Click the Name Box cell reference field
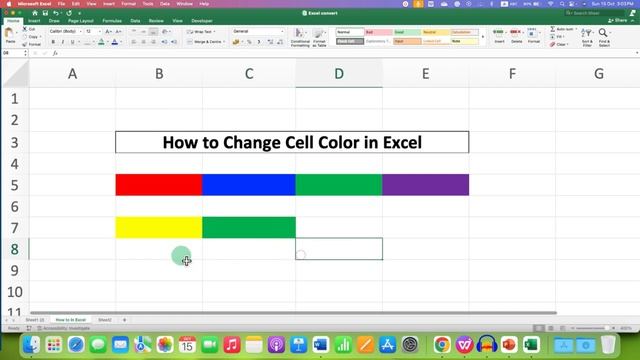Screen dimensions: 640x360 tap(14, 53)
